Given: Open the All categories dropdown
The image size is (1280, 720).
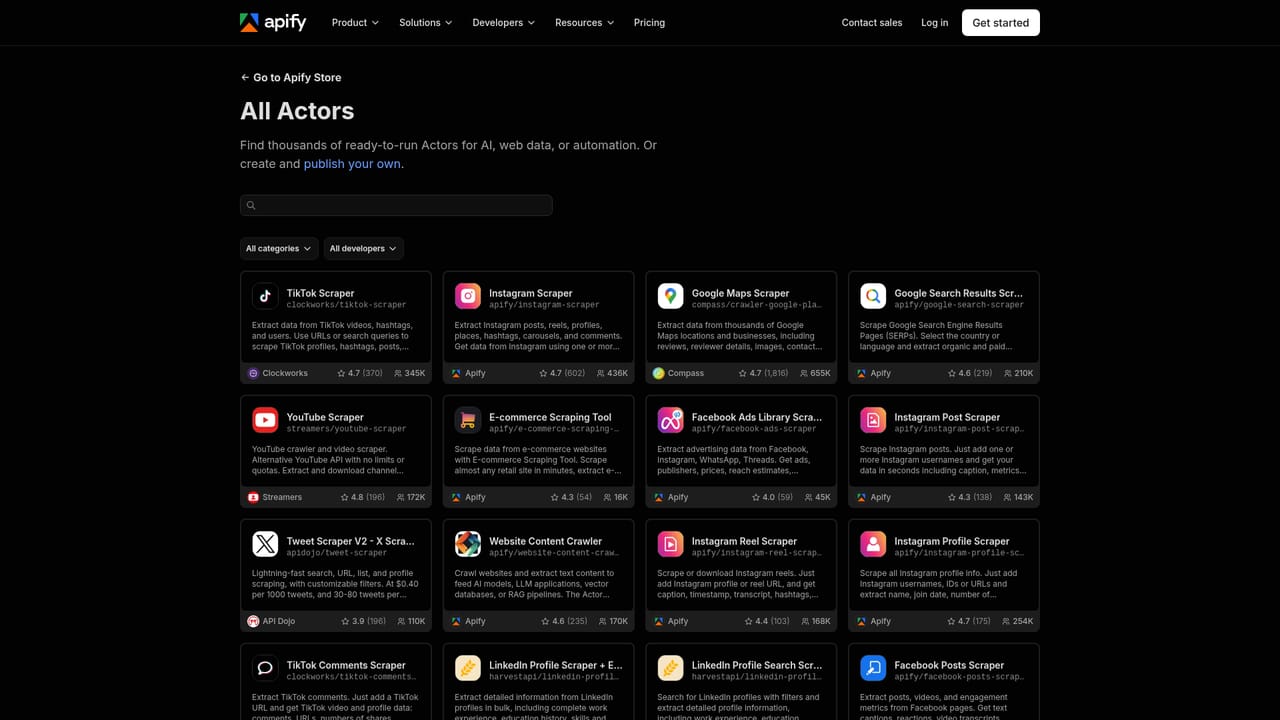Looking at the screenshot, I should tap(279, 248).
